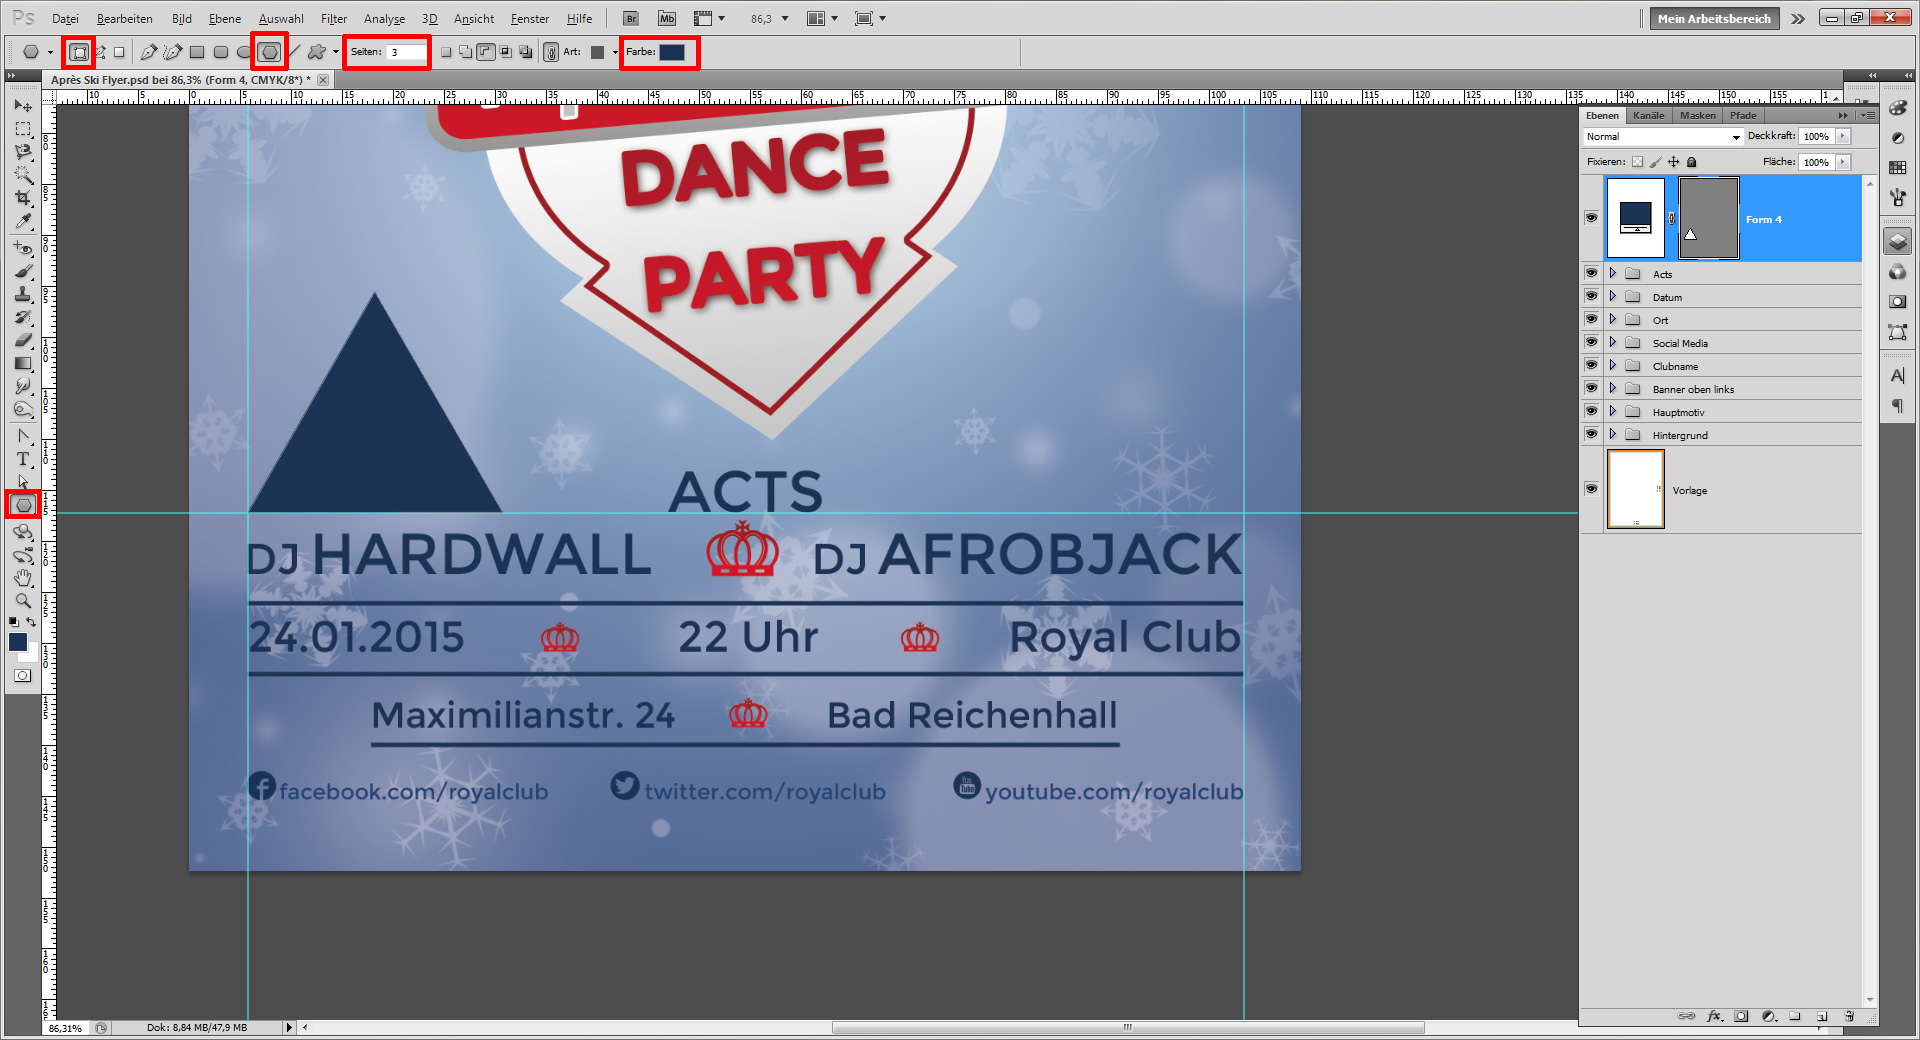Click the Mein Arbeitsbereich button
This screenshot has width=1920, height=1040.
click(1713, 18)
